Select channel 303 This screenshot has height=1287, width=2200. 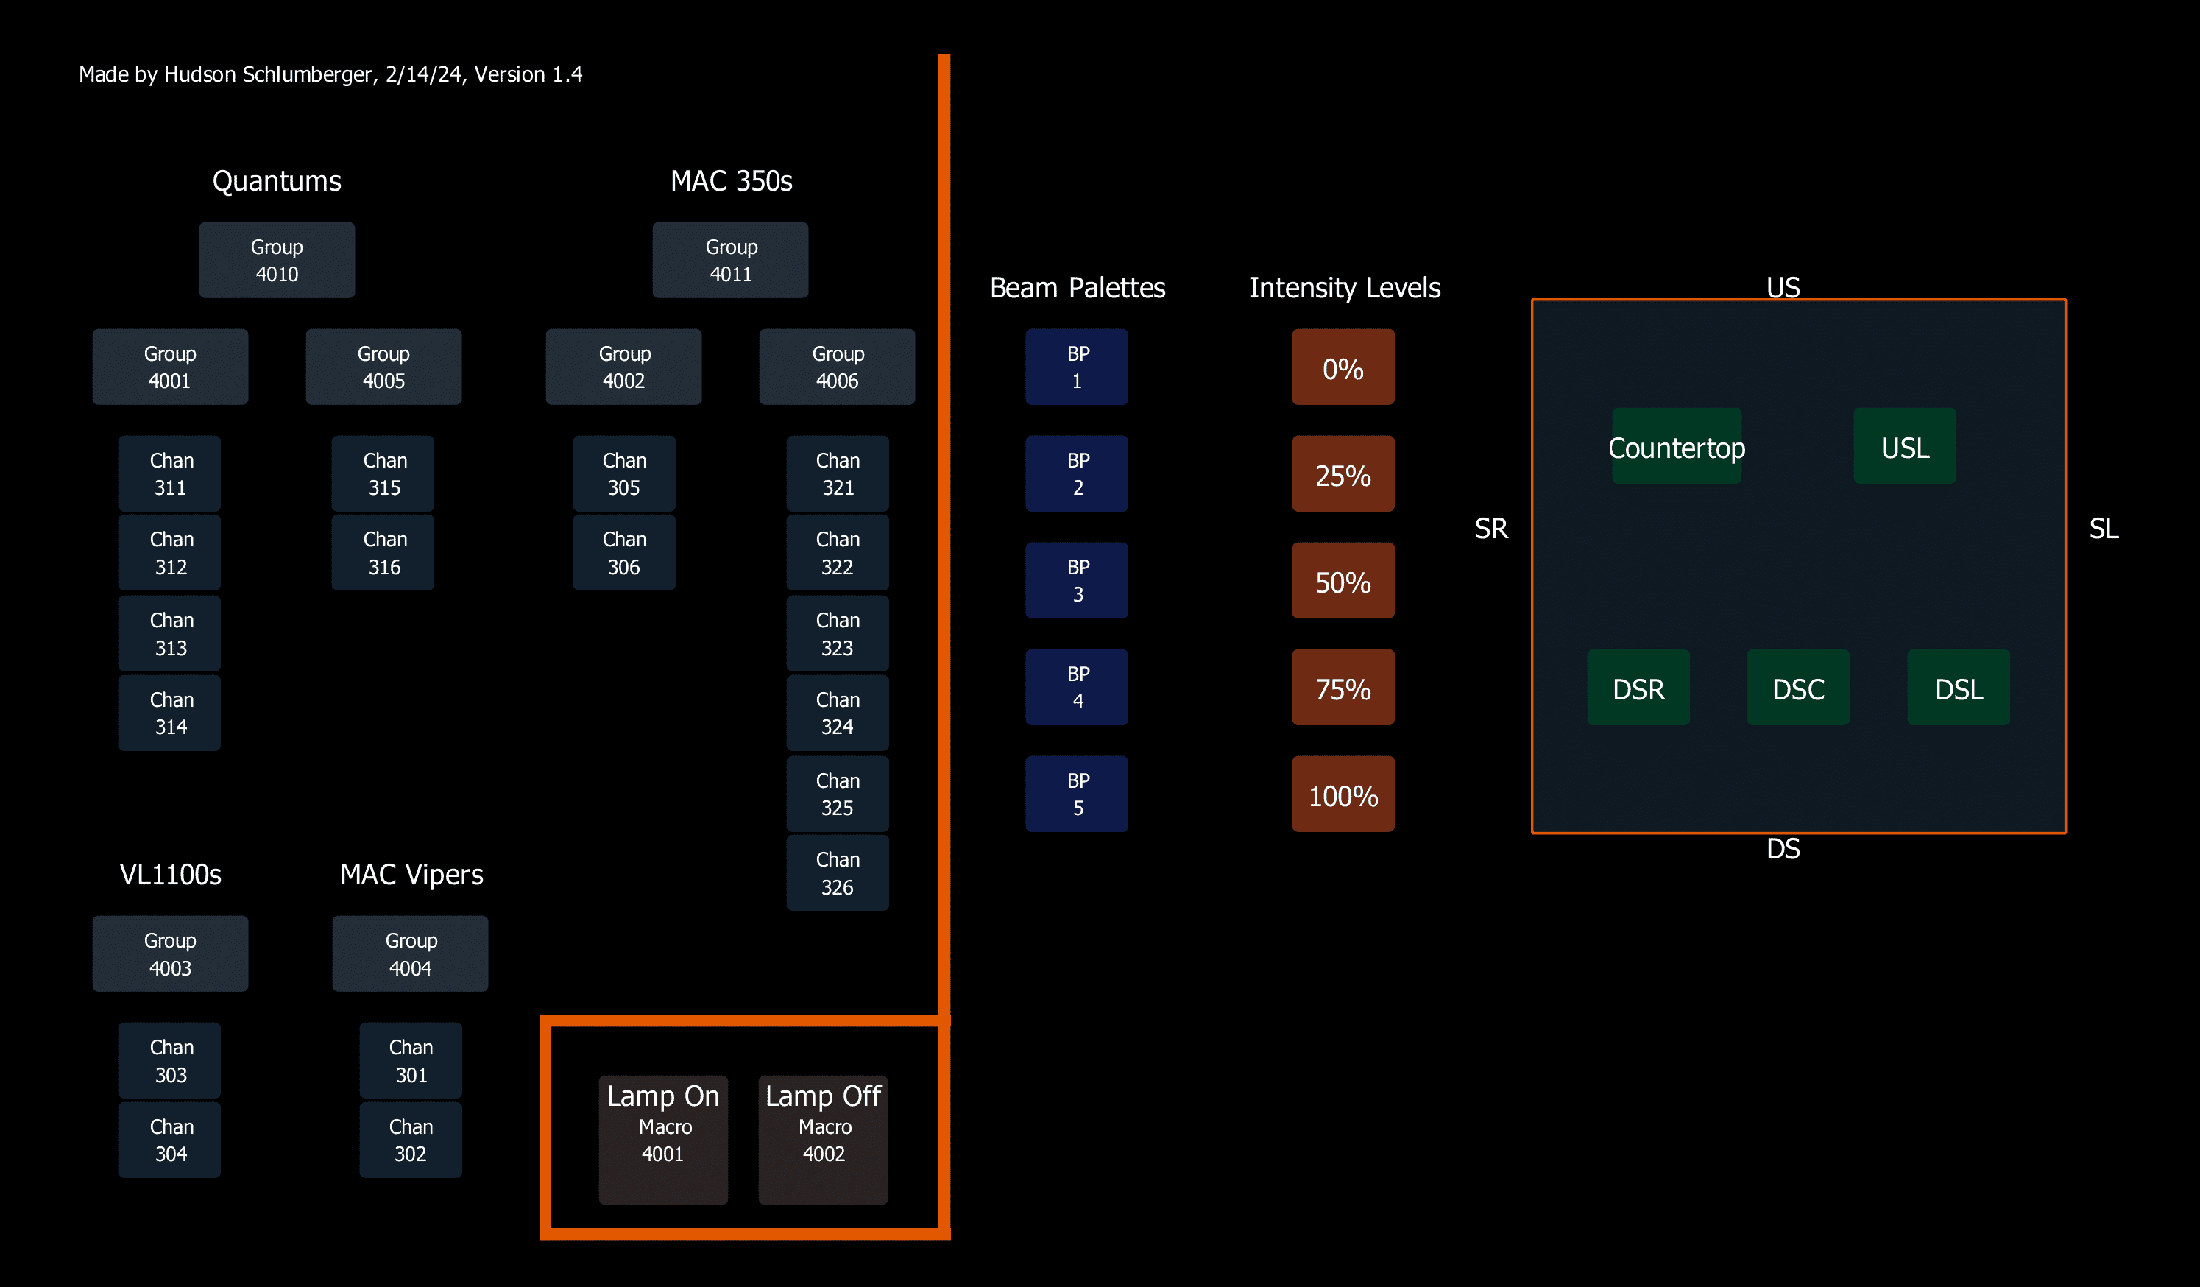tap(170, 1061)
